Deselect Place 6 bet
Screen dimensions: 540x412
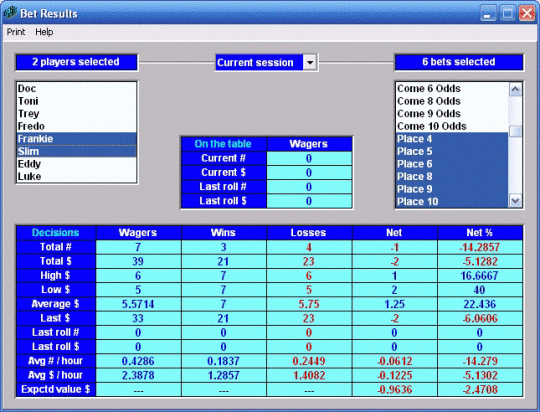[452, 164]
